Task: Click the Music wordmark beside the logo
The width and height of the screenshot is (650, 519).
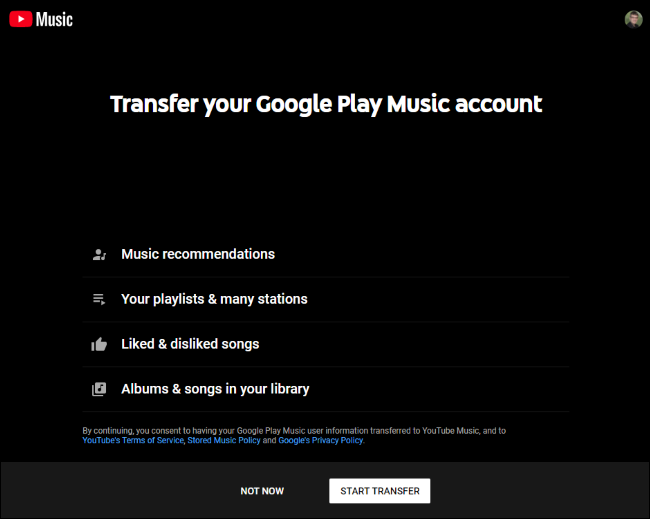Action: point(54,19)
